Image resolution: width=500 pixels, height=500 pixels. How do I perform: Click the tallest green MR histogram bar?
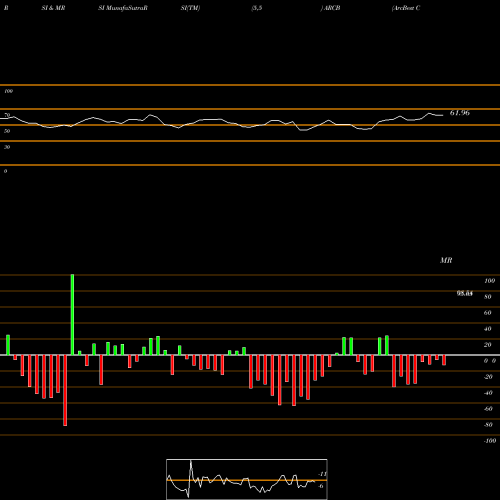pos(72,315)
